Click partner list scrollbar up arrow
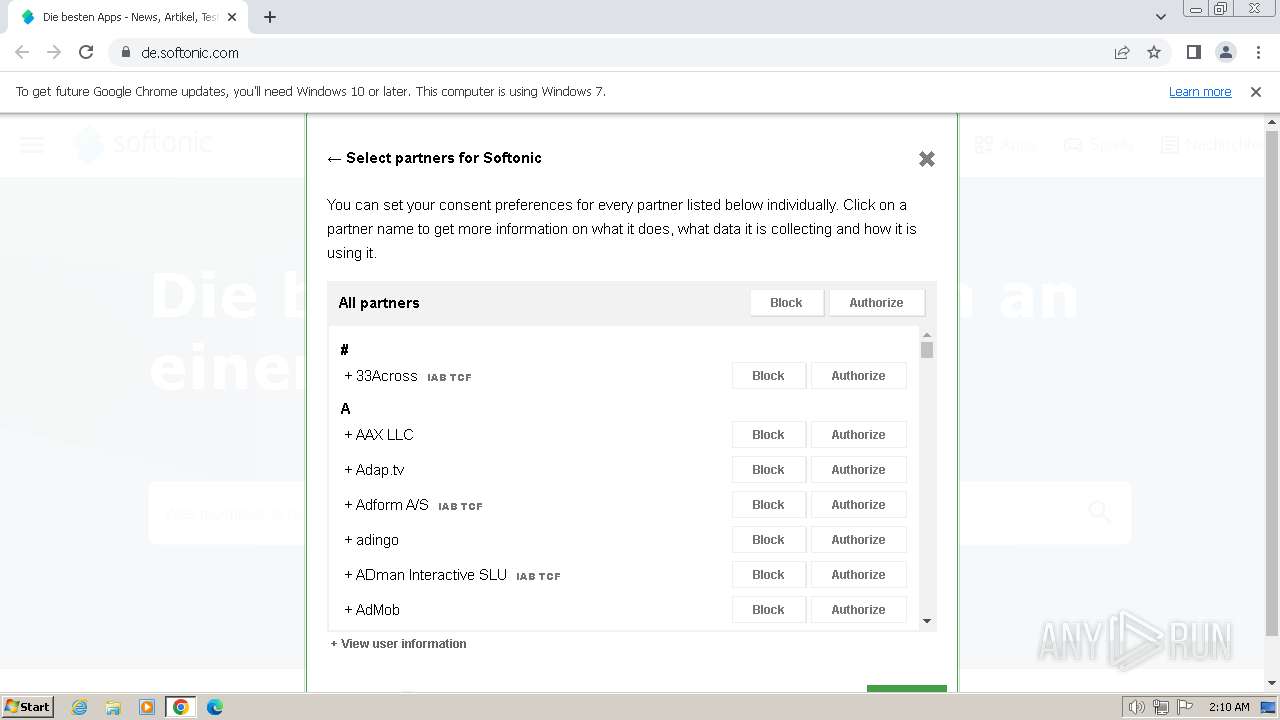The width and height of the screenshot is (1280, 720). pyautogui.click(x=927, y=335)
